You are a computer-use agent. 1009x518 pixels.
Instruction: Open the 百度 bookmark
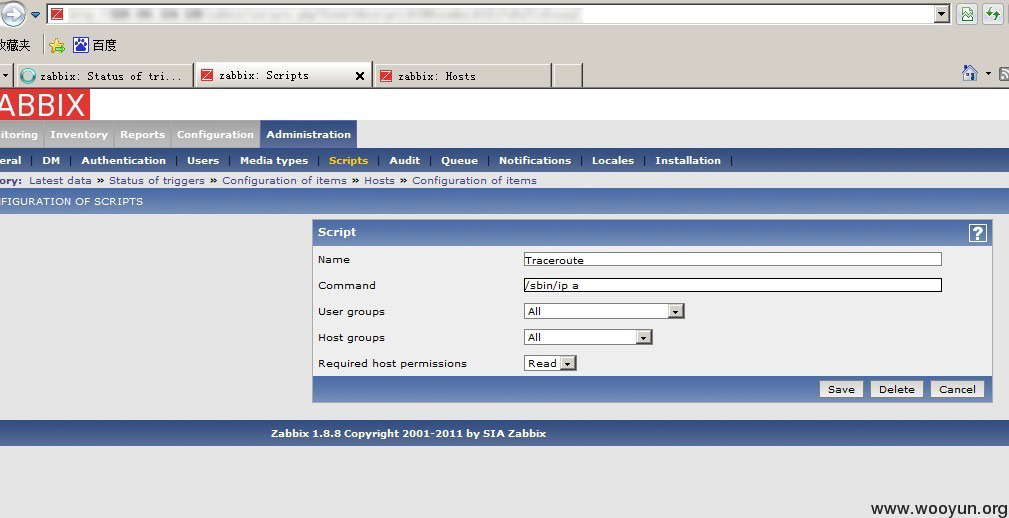tap(95, 45)
